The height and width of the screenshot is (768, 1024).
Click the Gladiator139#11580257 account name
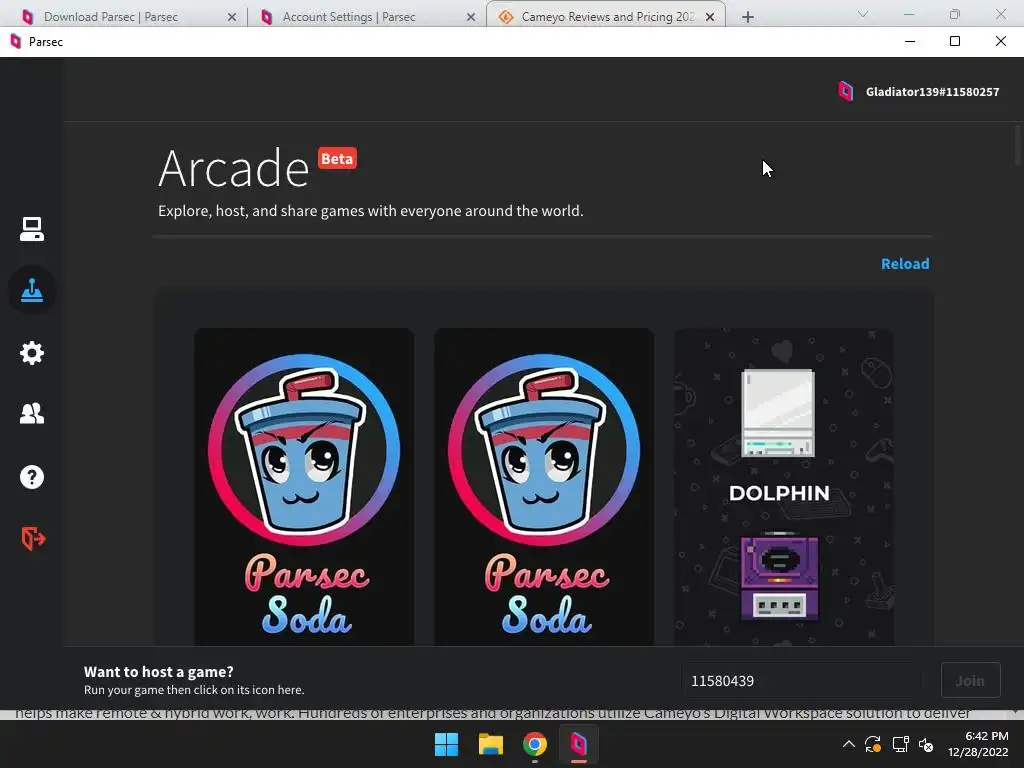click(932, 92)
